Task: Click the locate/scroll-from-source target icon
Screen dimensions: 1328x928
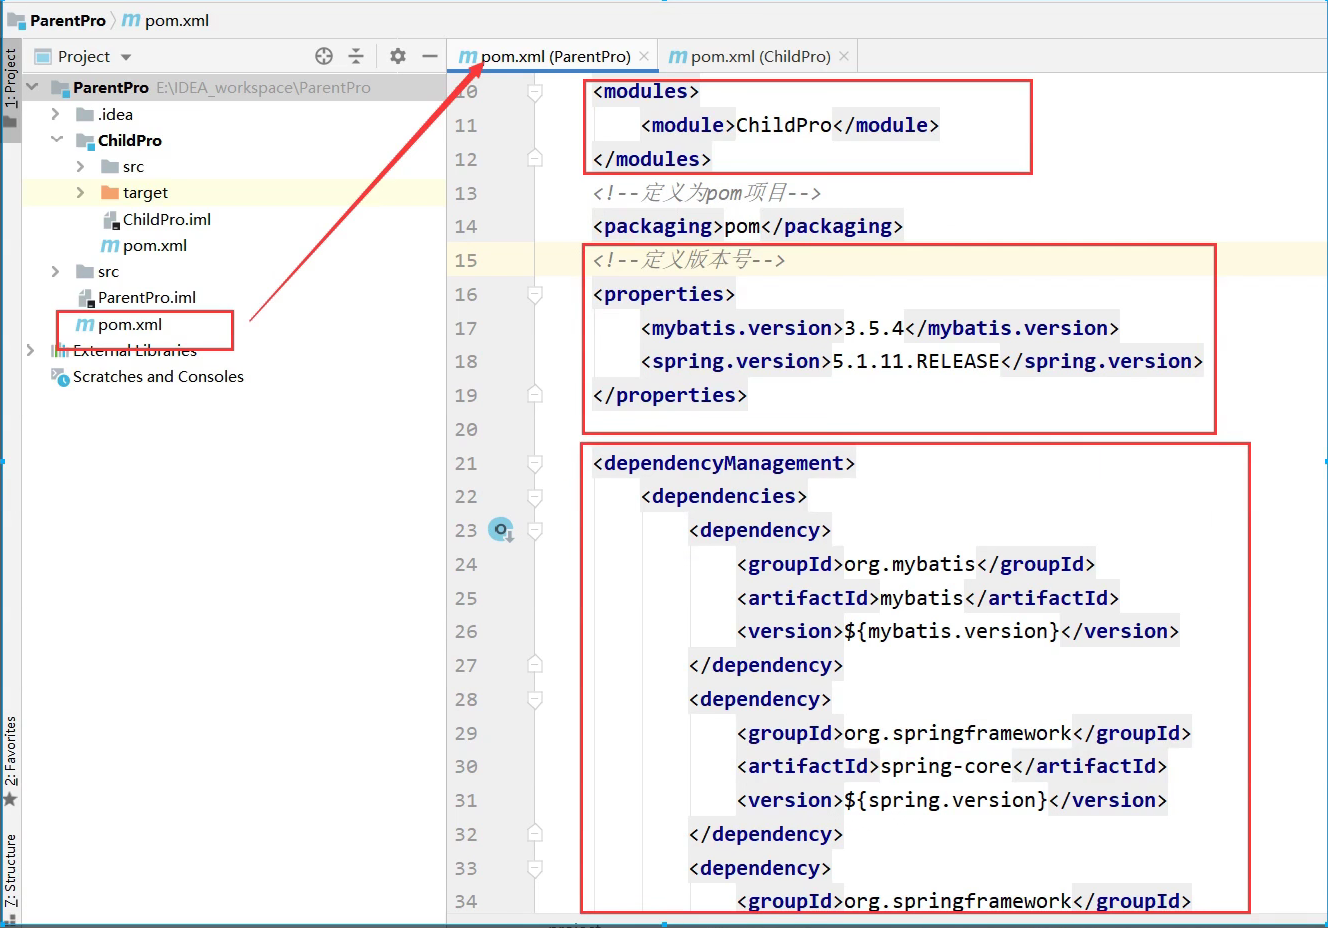Action: tap(324, 56)
